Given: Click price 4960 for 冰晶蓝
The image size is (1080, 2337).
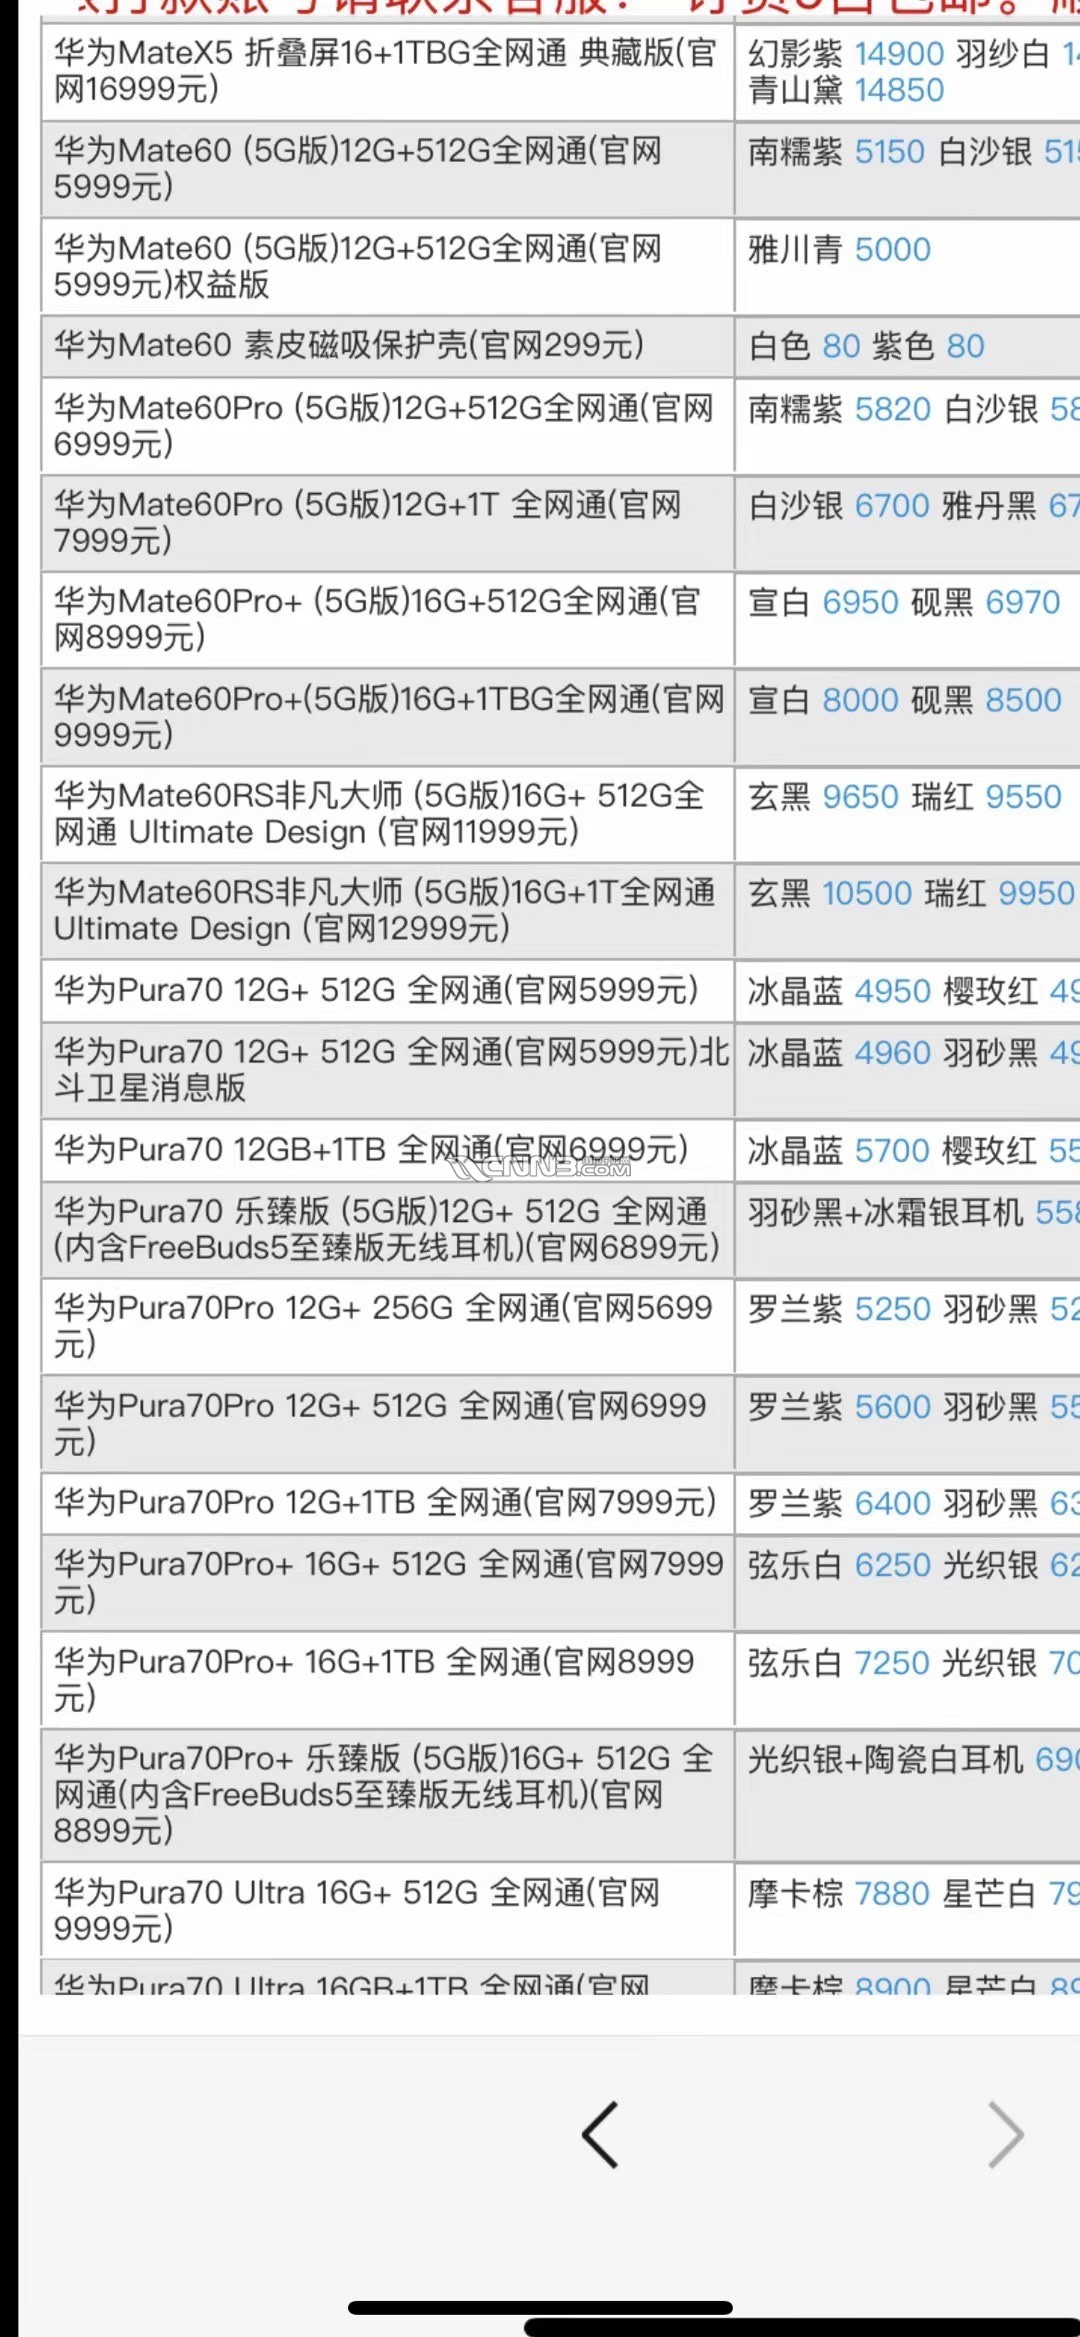Looking at the screenshot, I should [x=893, y=1053].
